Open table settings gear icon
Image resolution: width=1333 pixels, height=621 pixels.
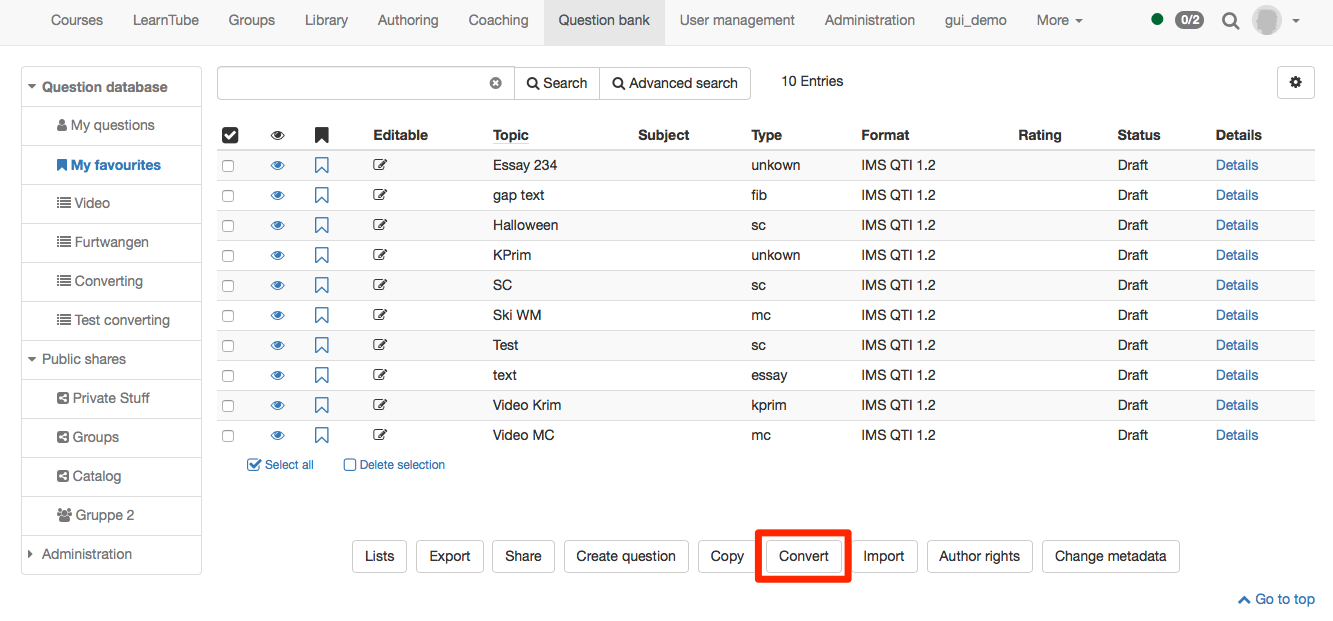(1295, 83)
